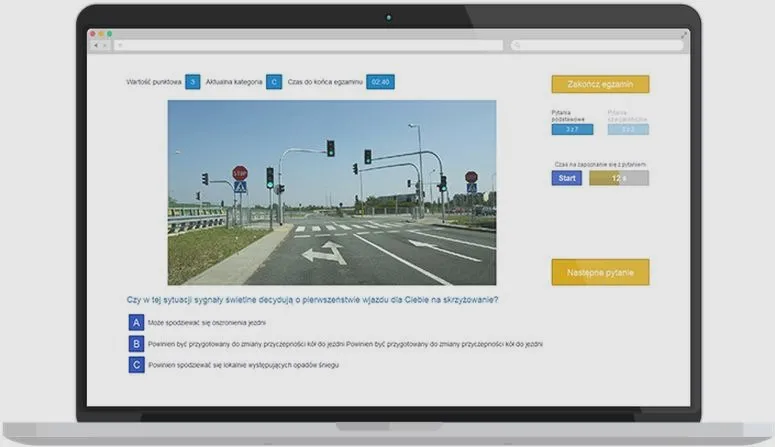The image size is (775, 447).
Task: Click the question reading time progress bar
Action: 619,178
